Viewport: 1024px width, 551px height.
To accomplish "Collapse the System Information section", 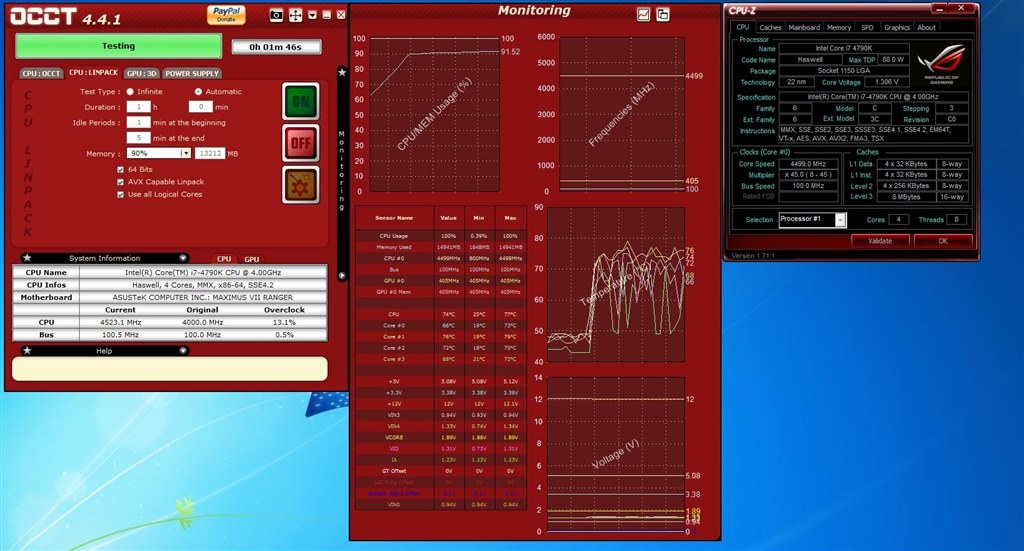I will (183, 258).
